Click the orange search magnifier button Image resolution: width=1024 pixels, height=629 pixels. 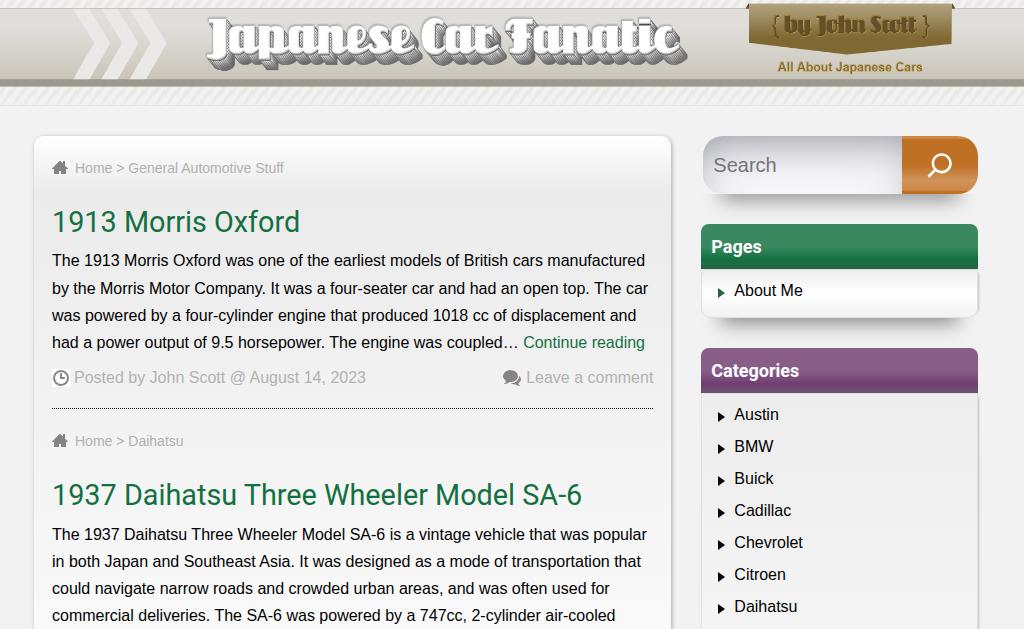coord(939,165)
